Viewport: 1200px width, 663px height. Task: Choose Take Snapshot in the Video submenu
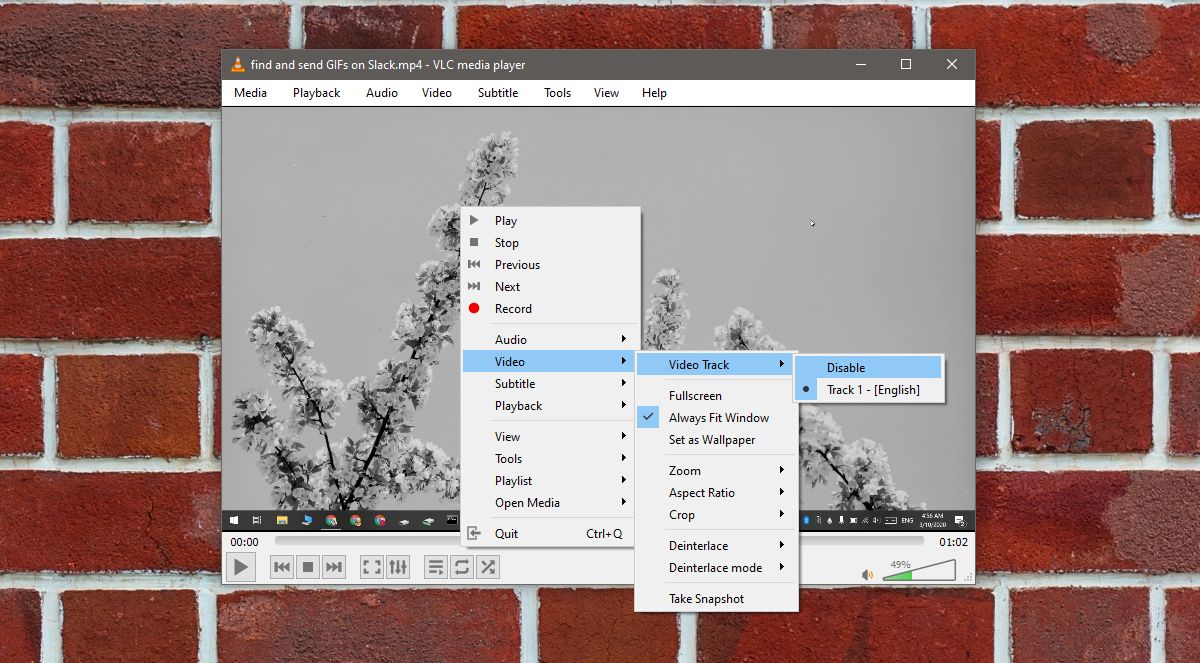coord(717,599)
